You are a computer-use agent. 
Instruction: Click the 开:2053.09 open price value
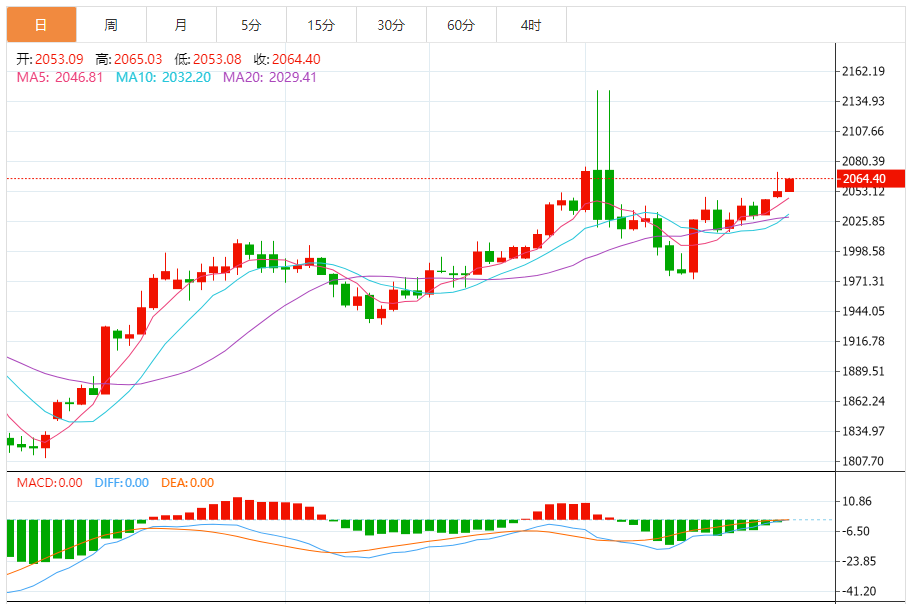coord(50,59)
